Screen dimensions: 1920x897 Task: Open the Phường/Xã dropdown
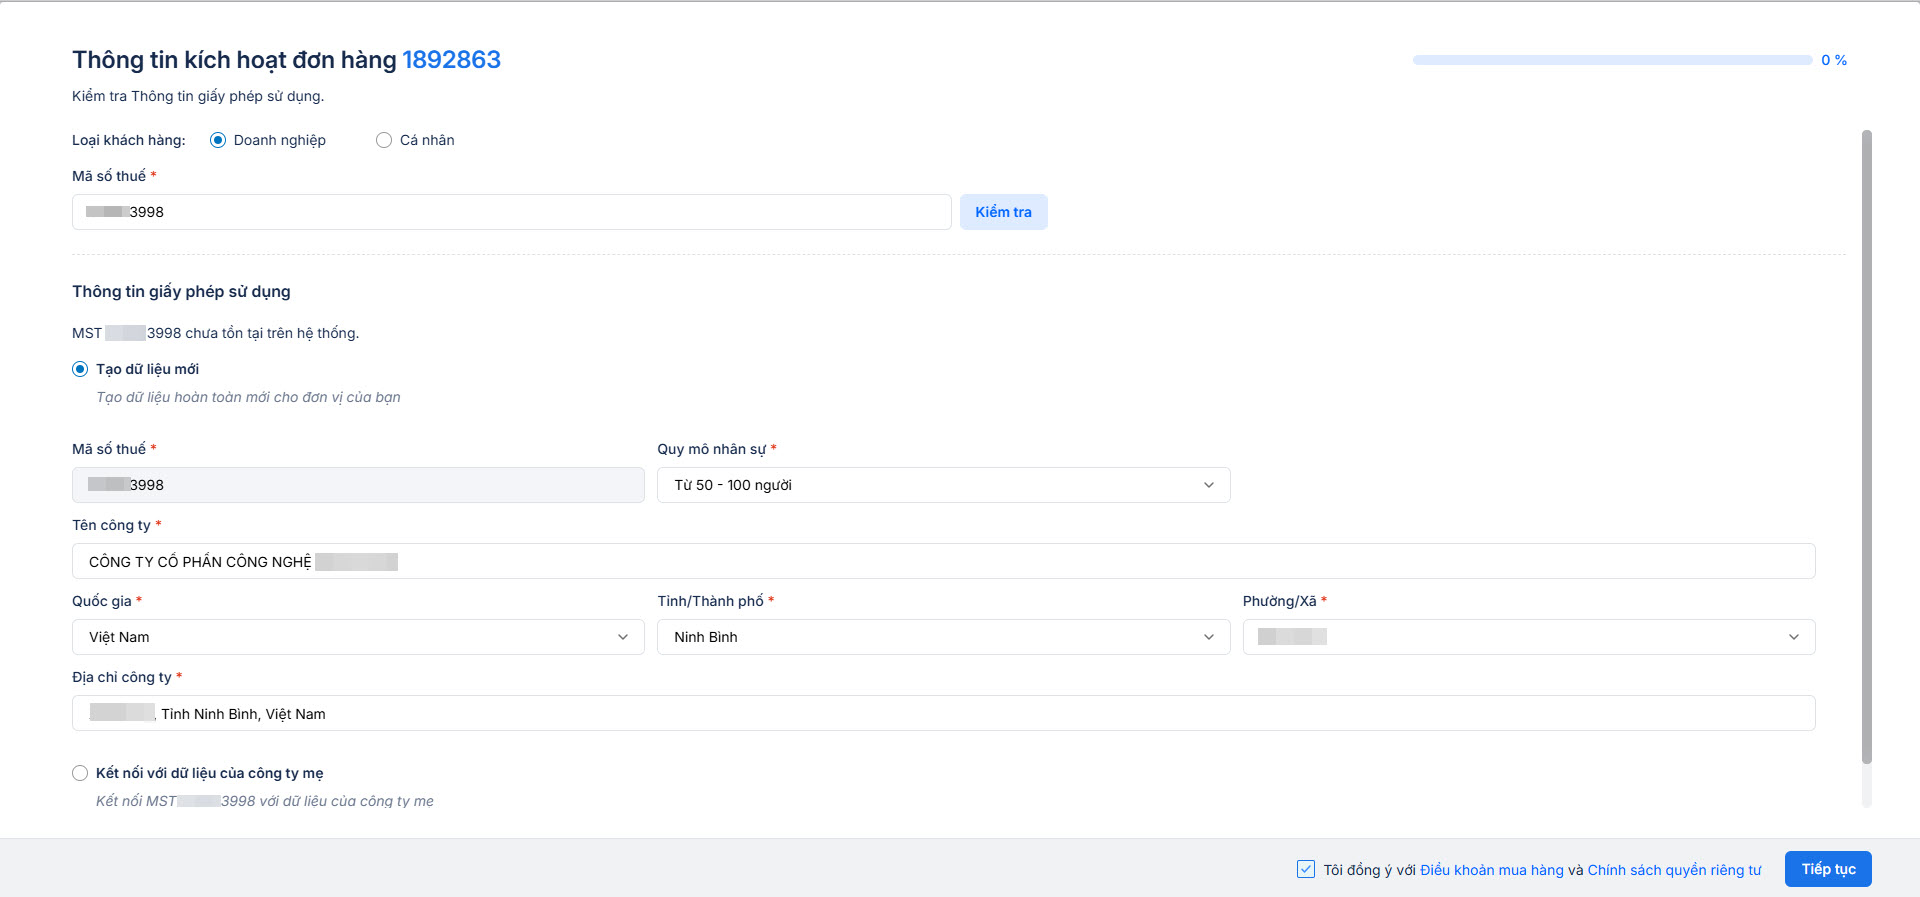click(x=1529, y=637)
